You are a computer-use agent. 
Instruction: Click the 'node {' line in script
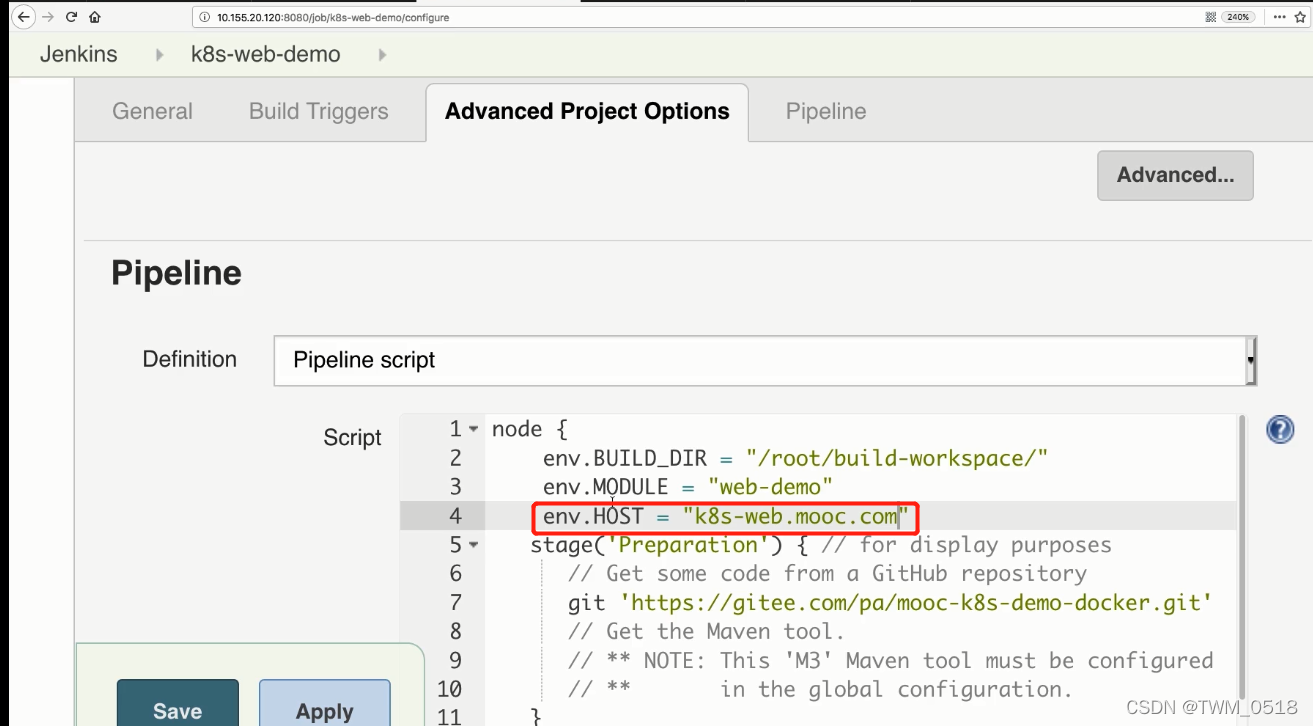530,429
